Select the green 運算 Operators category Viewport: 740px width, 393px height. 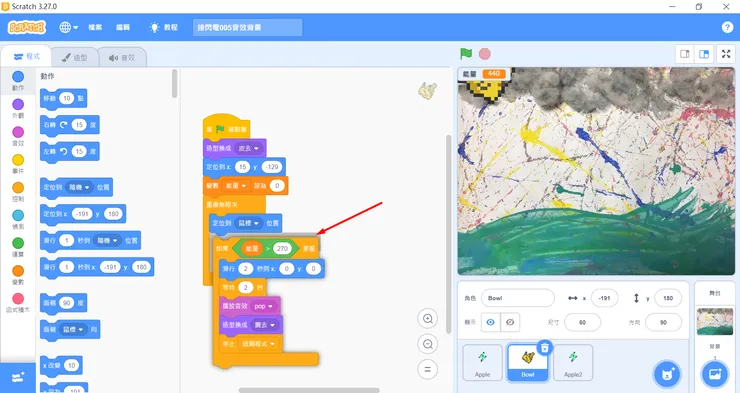click(18, 247)
